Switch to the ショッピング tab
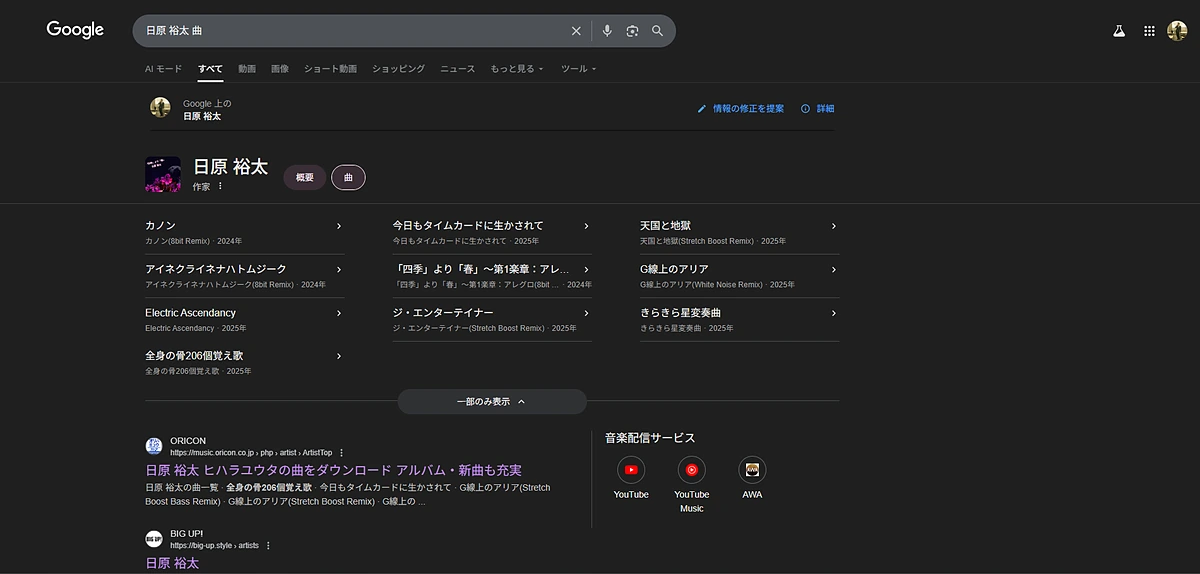The width and height of the screenshot is (1200, 574). click(398, 69)
